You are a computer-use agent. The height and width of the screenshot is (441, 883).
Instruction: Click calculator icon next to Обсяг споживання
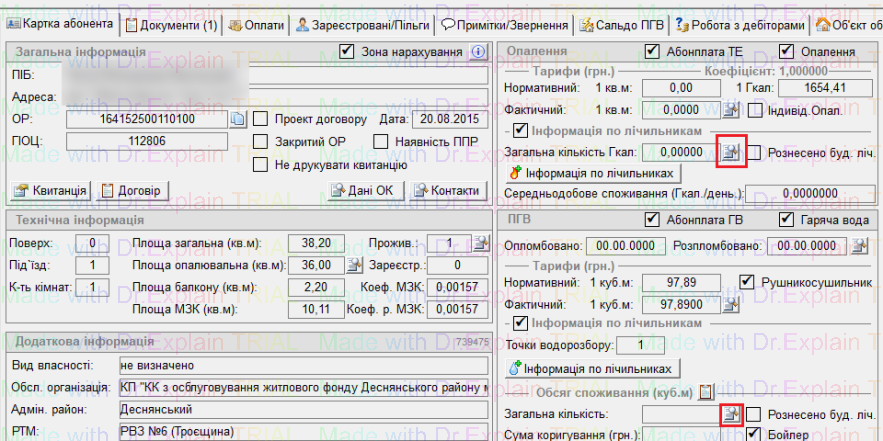705,391
